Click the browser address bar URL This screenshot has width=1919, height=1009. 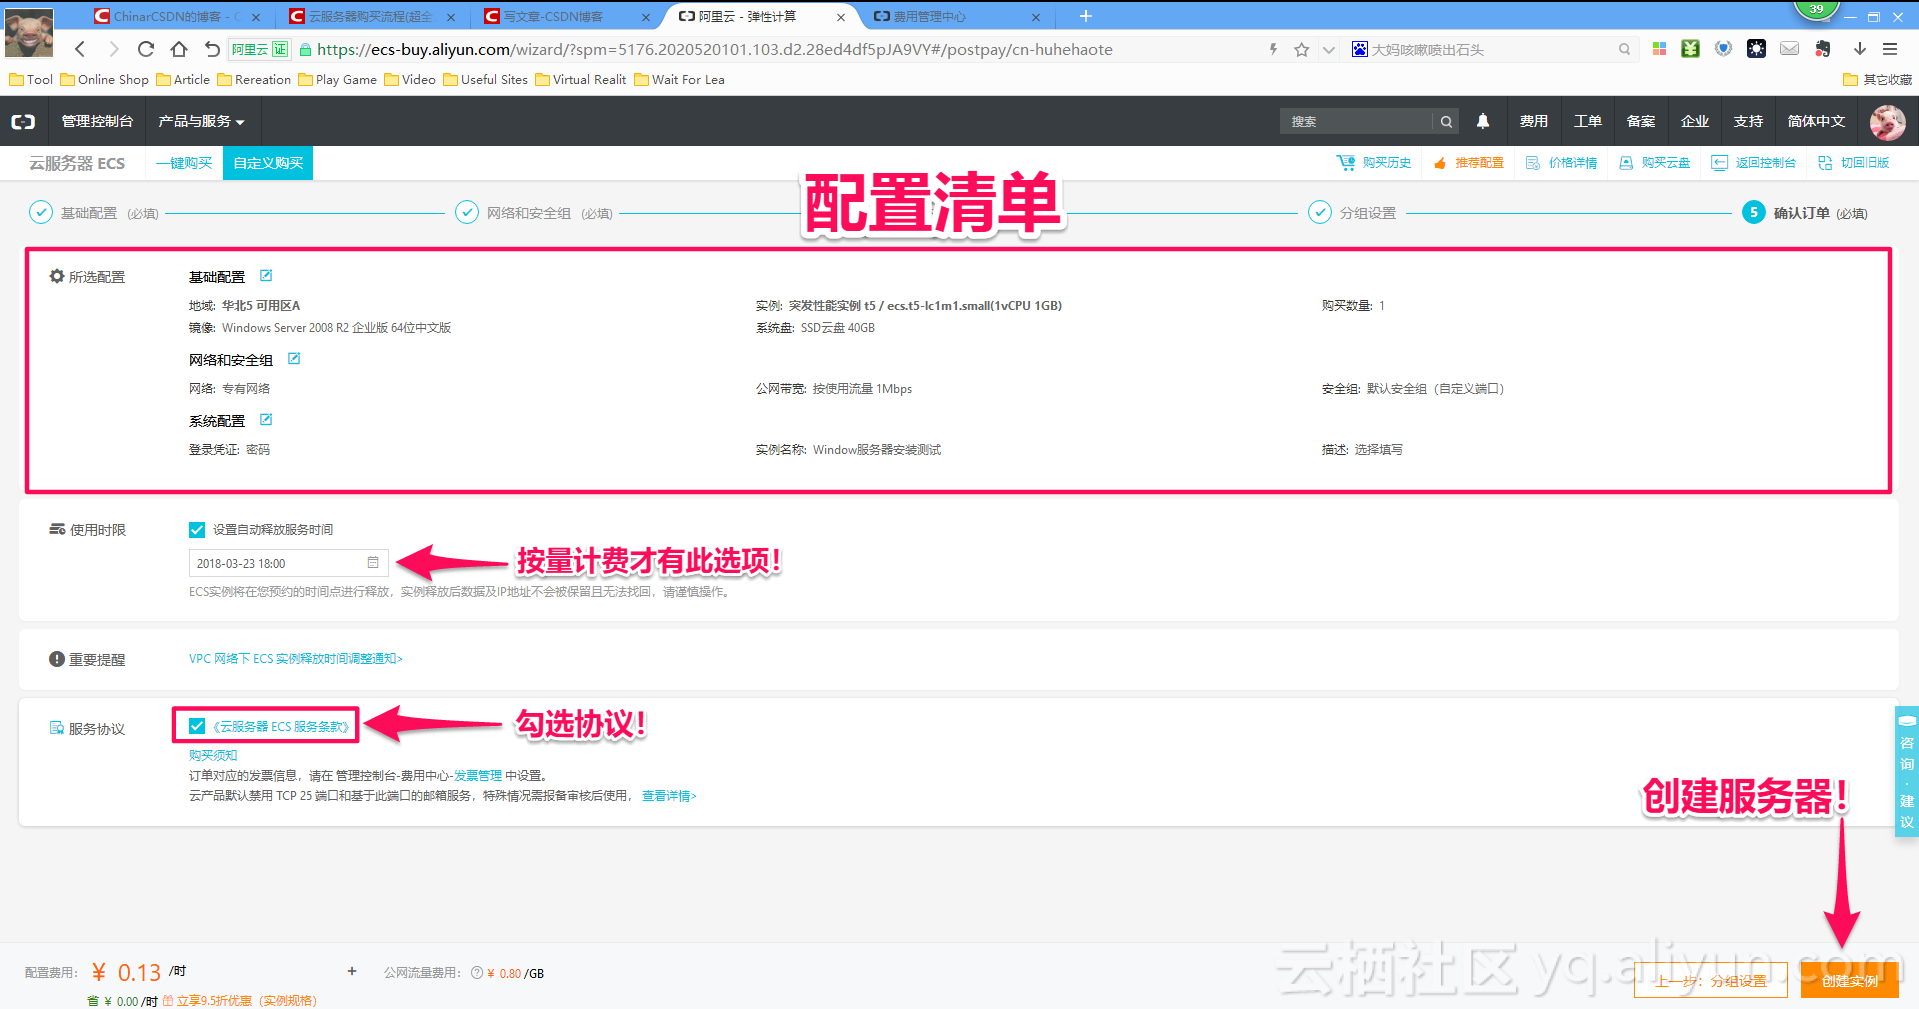[x=714, y=49]
